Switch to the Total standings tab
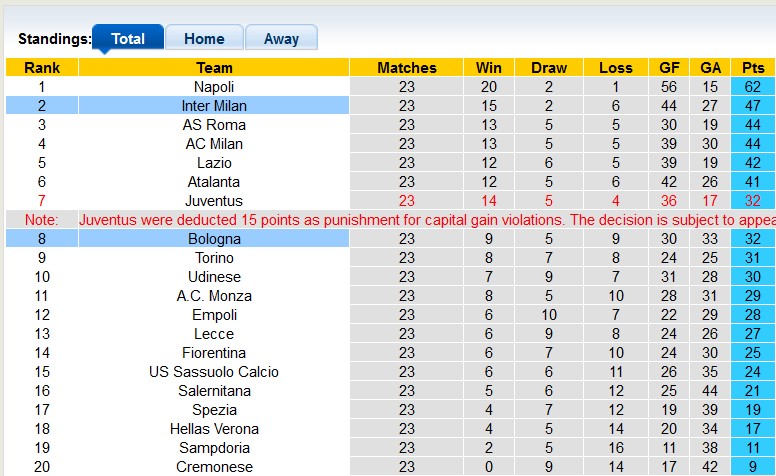The height and width of the screenshot is (476, 776). [128, 39]
